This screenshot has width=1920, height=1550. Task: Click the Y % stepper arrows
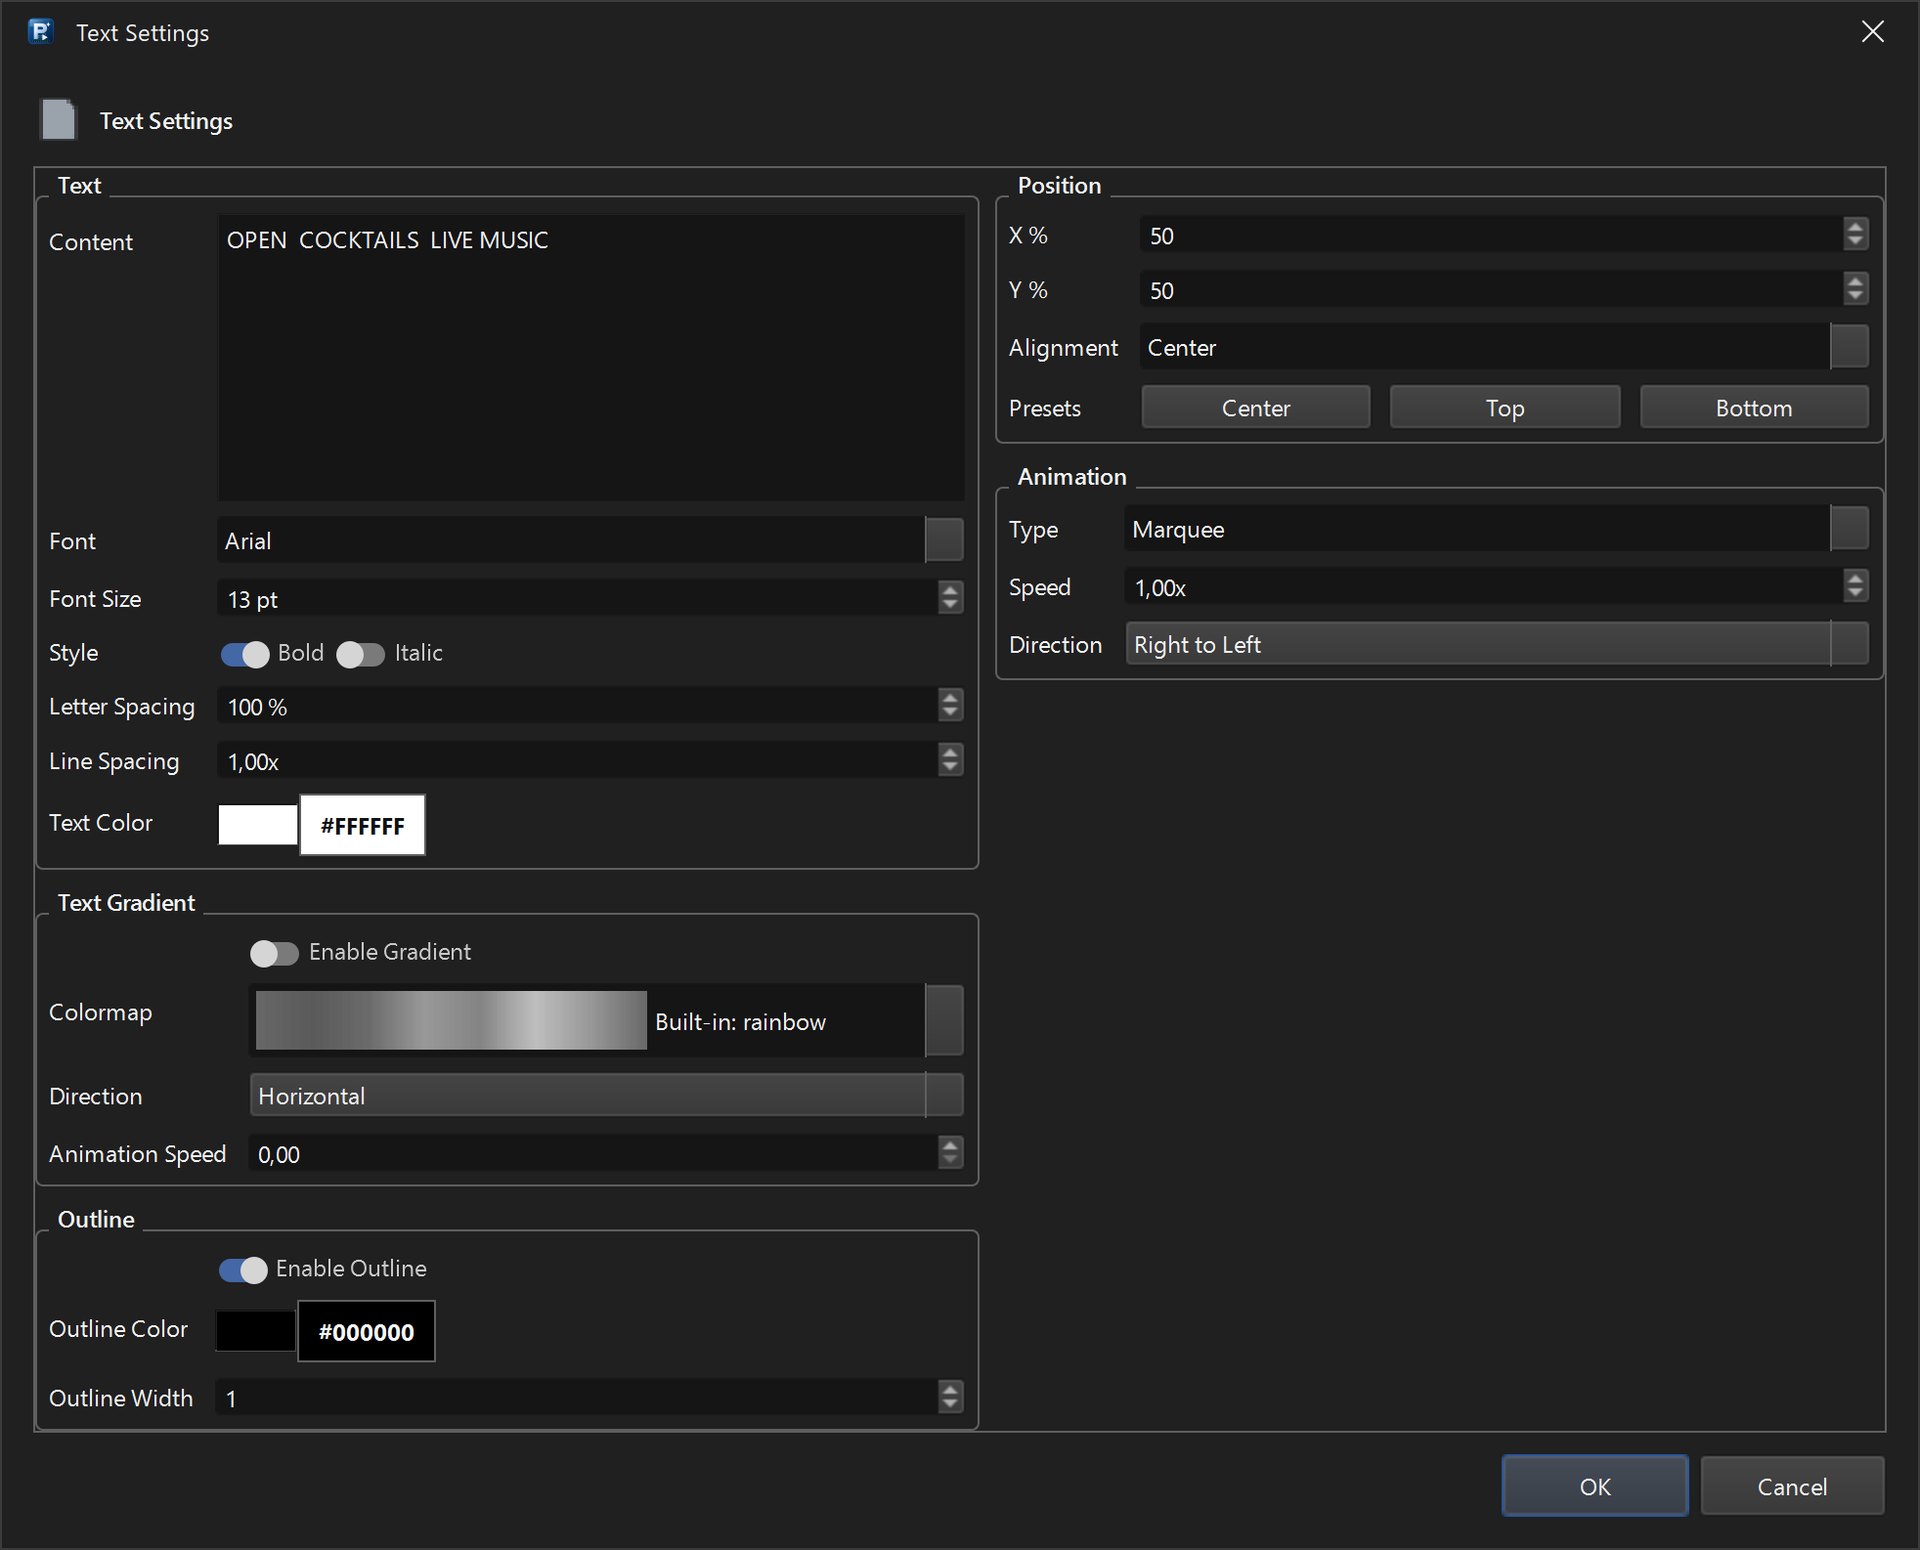click(x=1855, y=290)
